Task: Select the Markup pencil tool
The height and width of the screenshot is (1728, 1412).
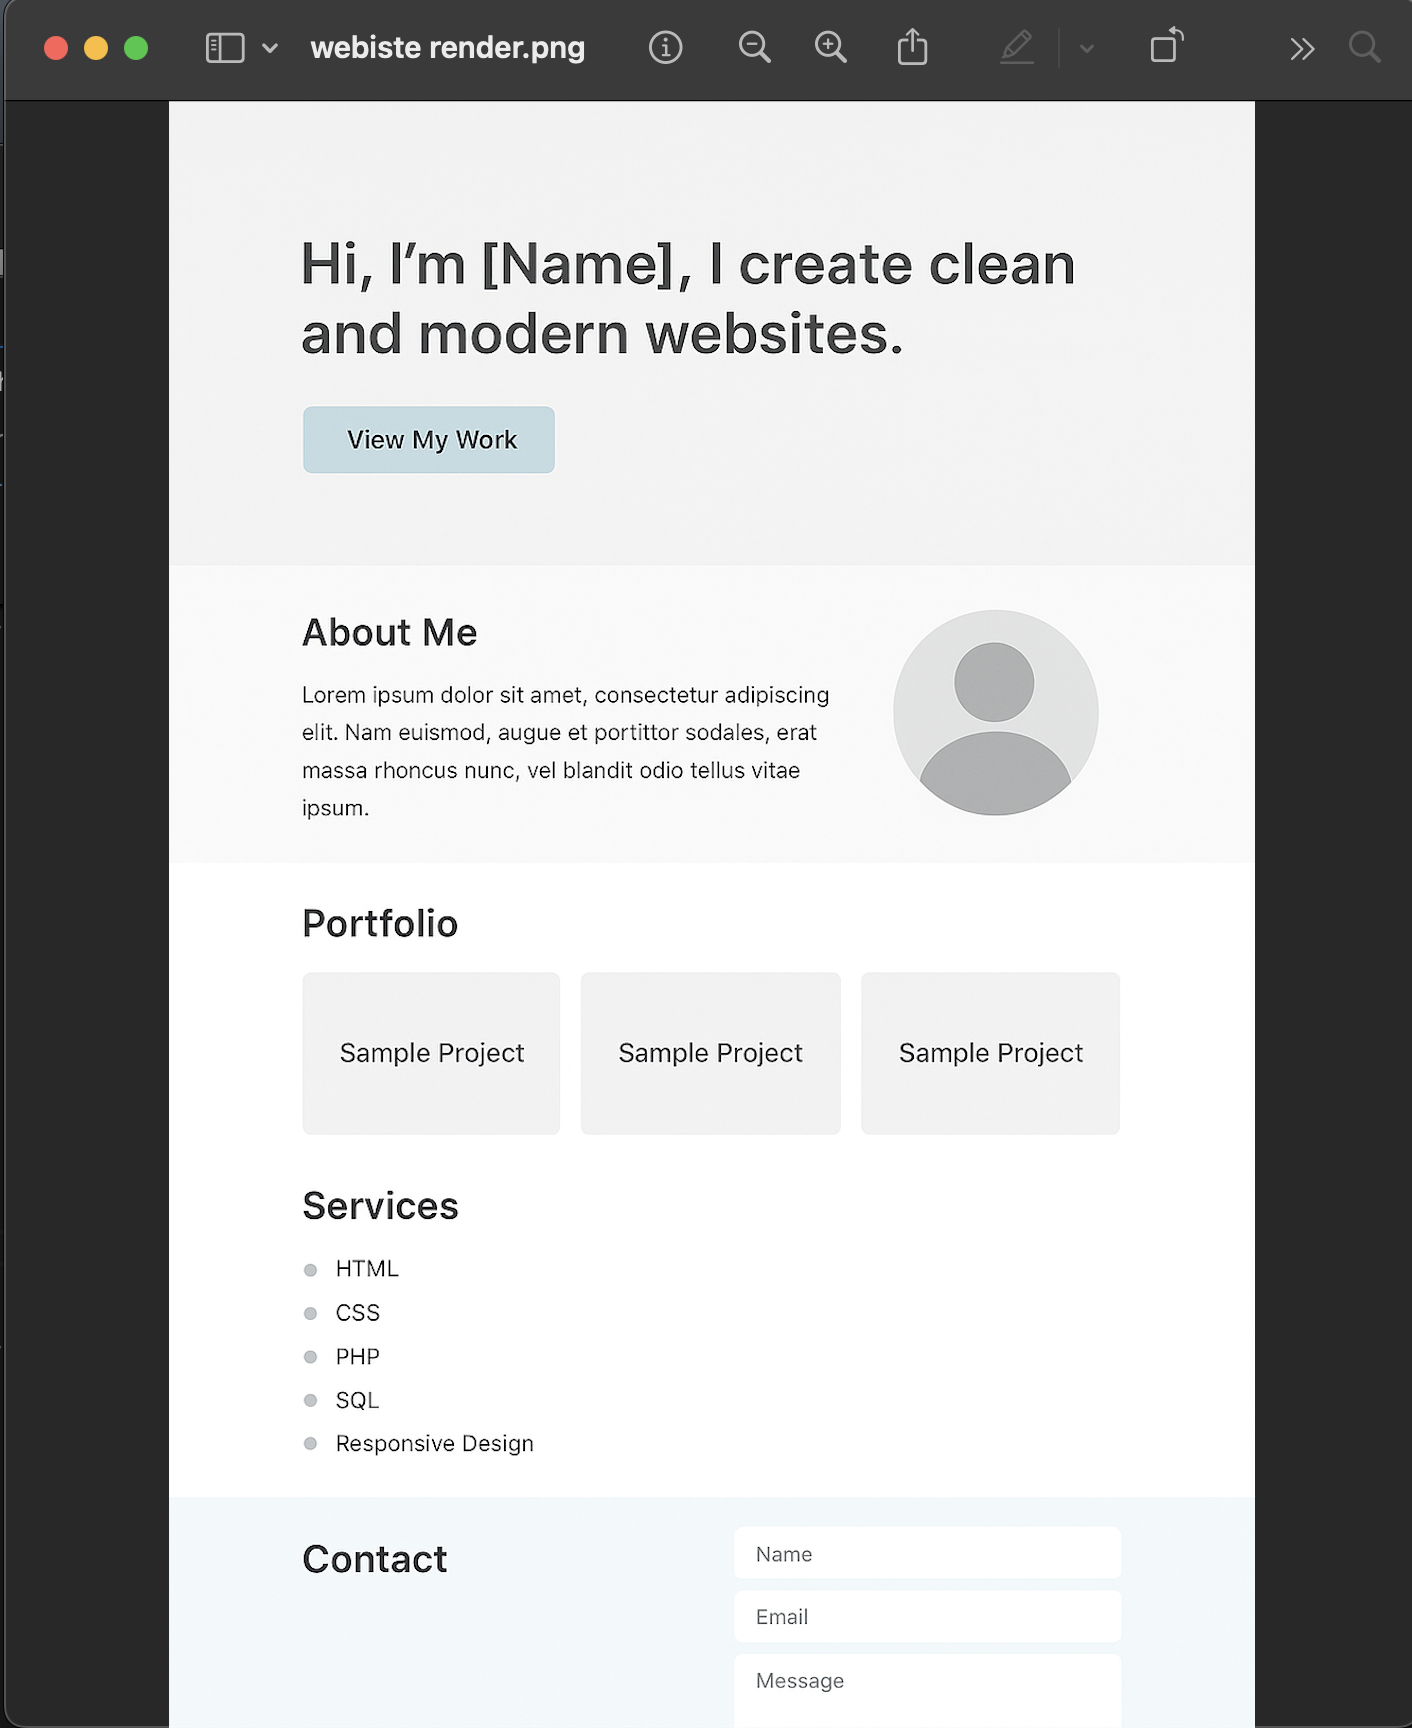Action: coord(1017,47)
